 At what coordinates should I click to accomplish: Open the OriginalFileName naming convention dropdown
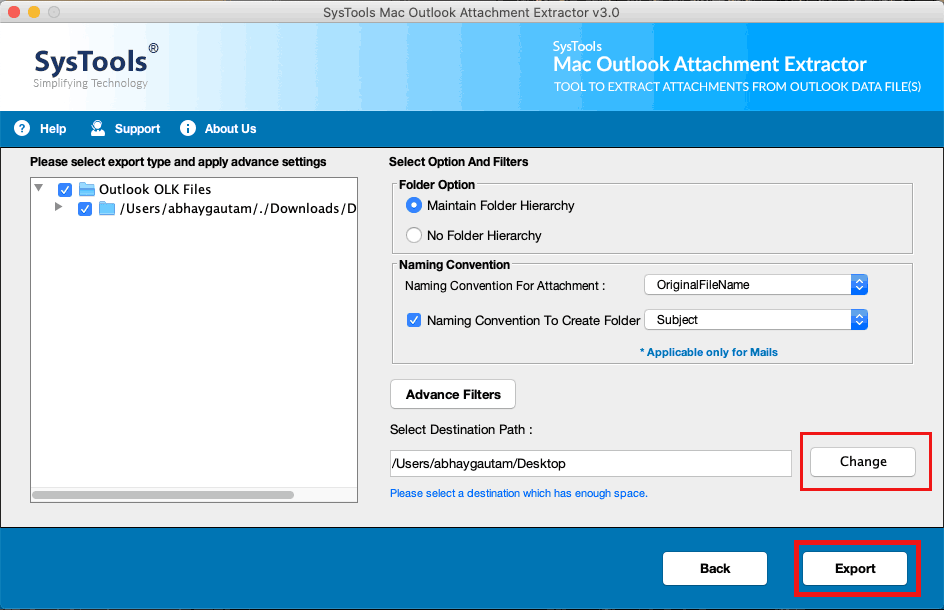pyautogui.click(x=756, y=285)
